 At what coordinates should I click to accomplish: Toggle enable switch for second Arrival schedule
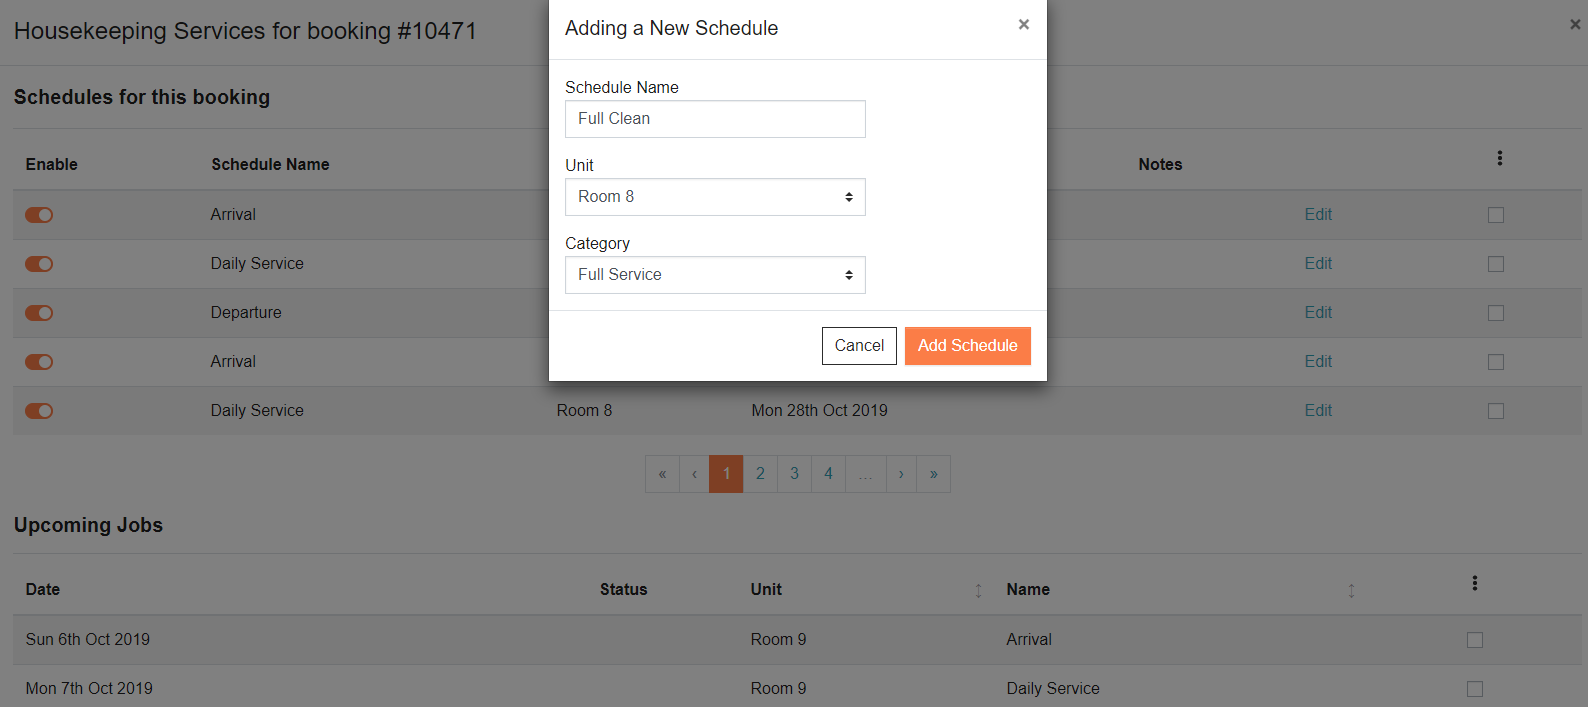[x=39, y=362]
